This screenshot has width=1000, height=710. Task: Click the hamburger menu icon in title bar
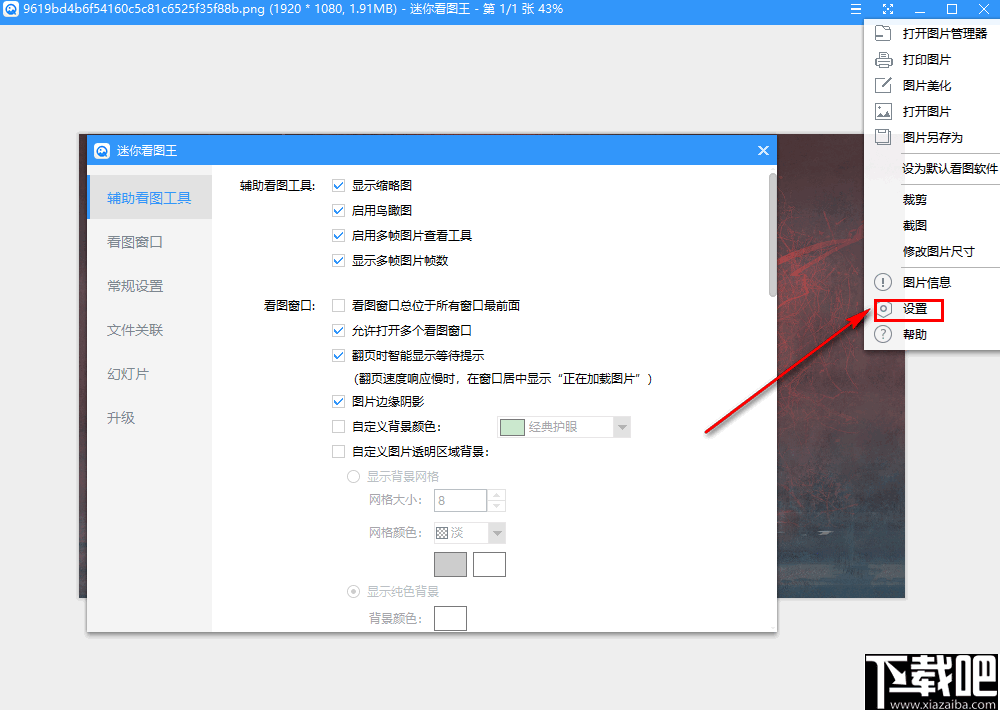click(x=856, y=9)
